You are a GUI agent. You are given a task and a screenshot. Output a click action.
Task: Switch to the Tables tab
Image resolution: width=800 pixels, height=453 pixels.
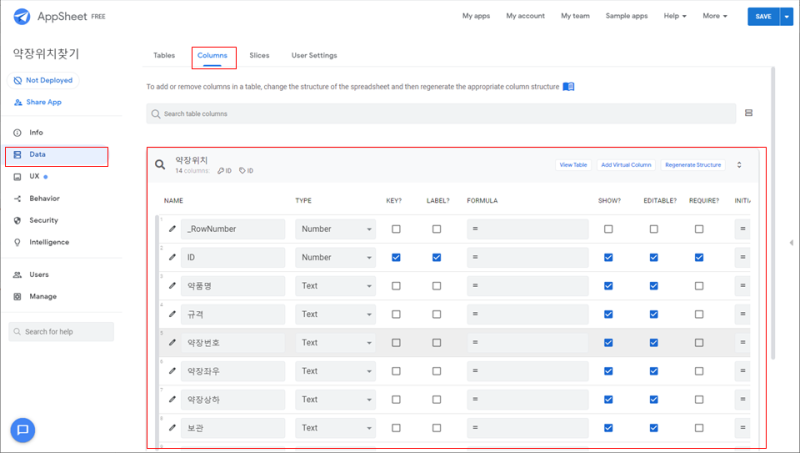coord(164,55)
